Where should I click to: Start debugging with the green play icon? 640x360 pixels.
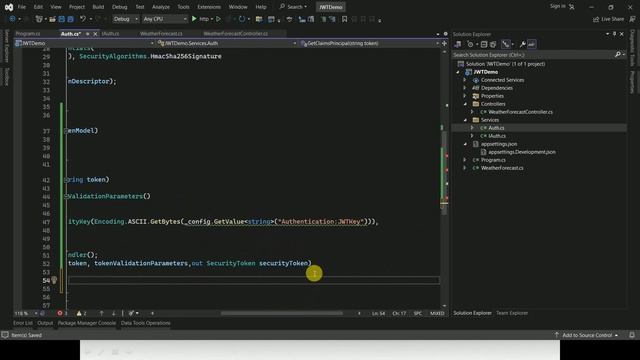tap(194, 19)
